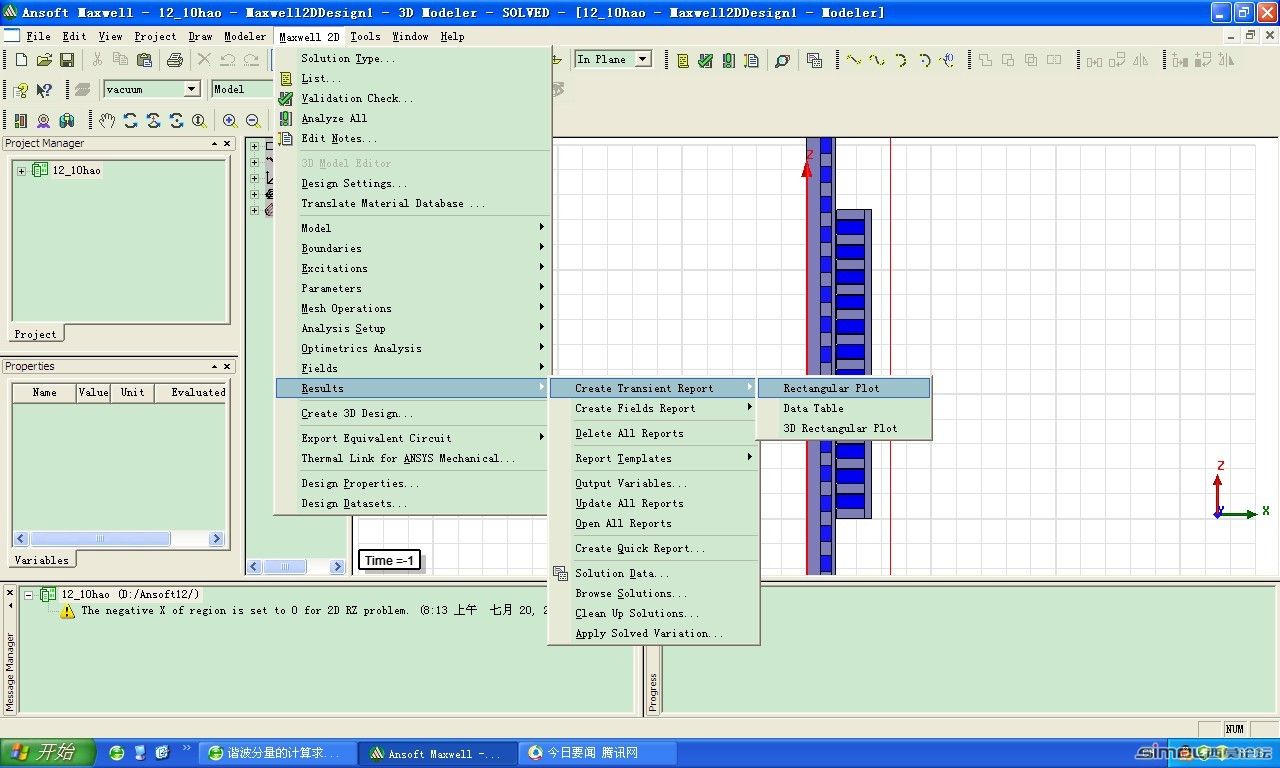
Task: Pin the Project Manager panel
Action: (x=214, y=144)
